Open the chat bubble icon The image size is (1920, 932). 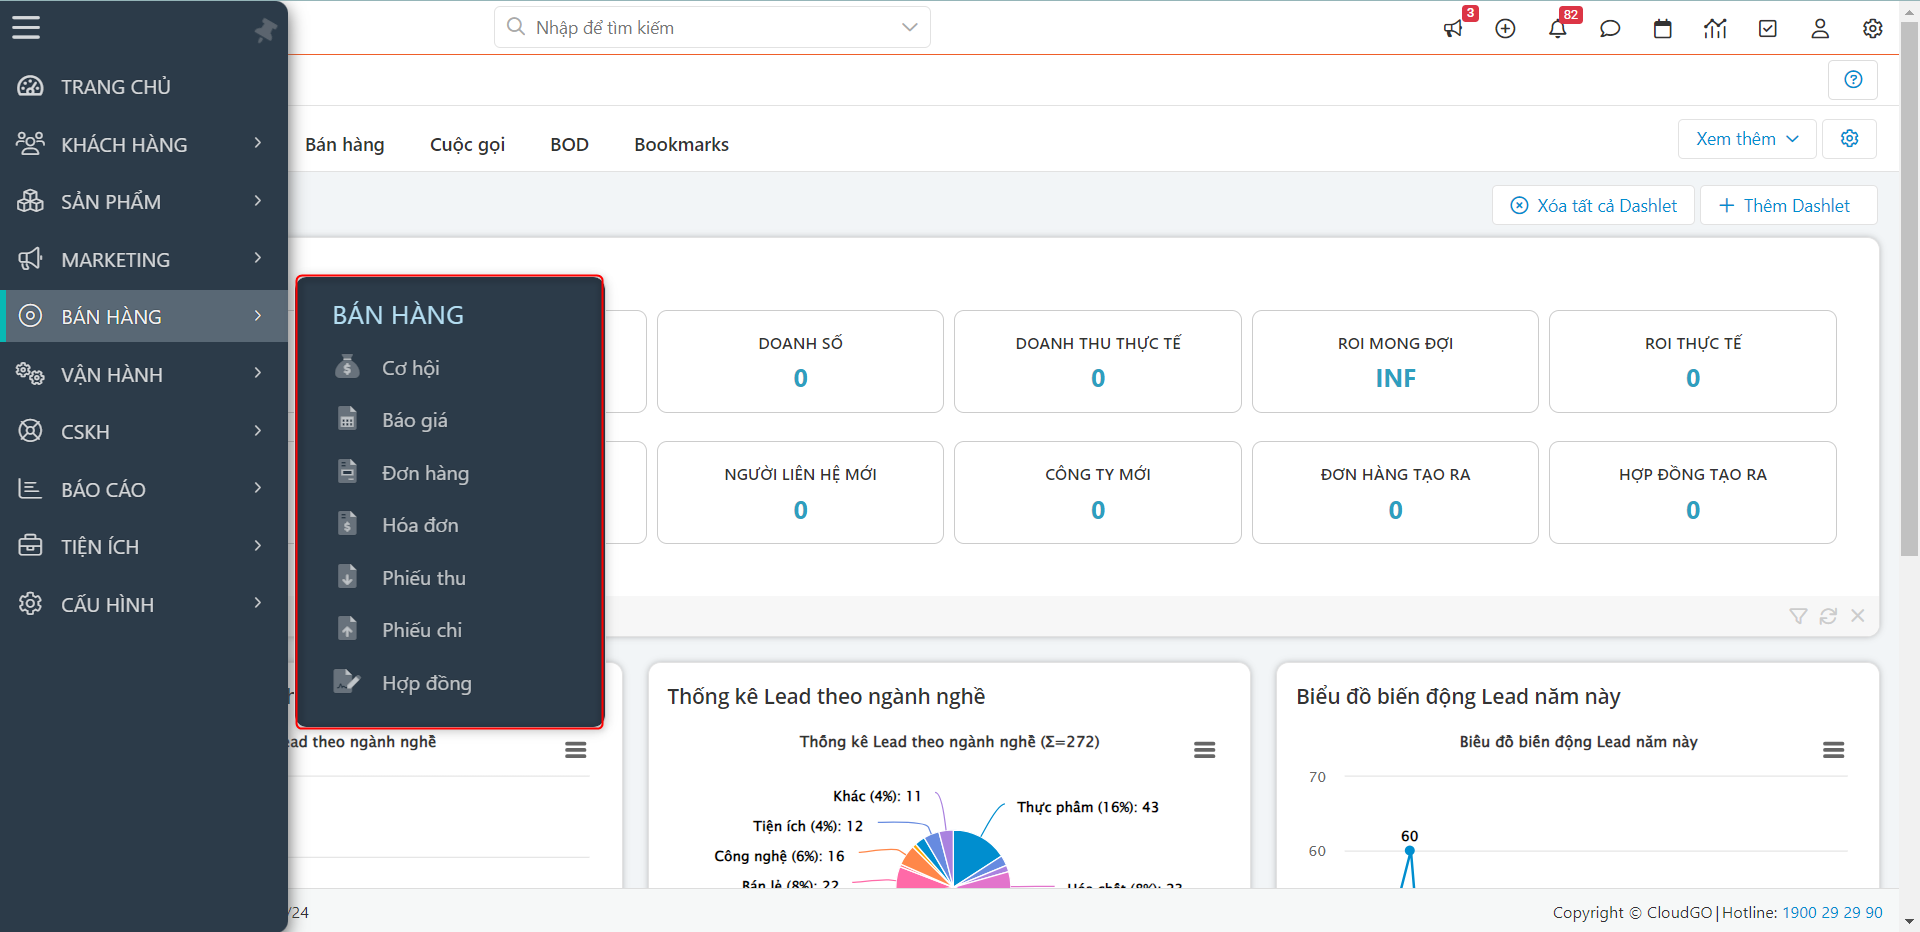point(1610,29)
